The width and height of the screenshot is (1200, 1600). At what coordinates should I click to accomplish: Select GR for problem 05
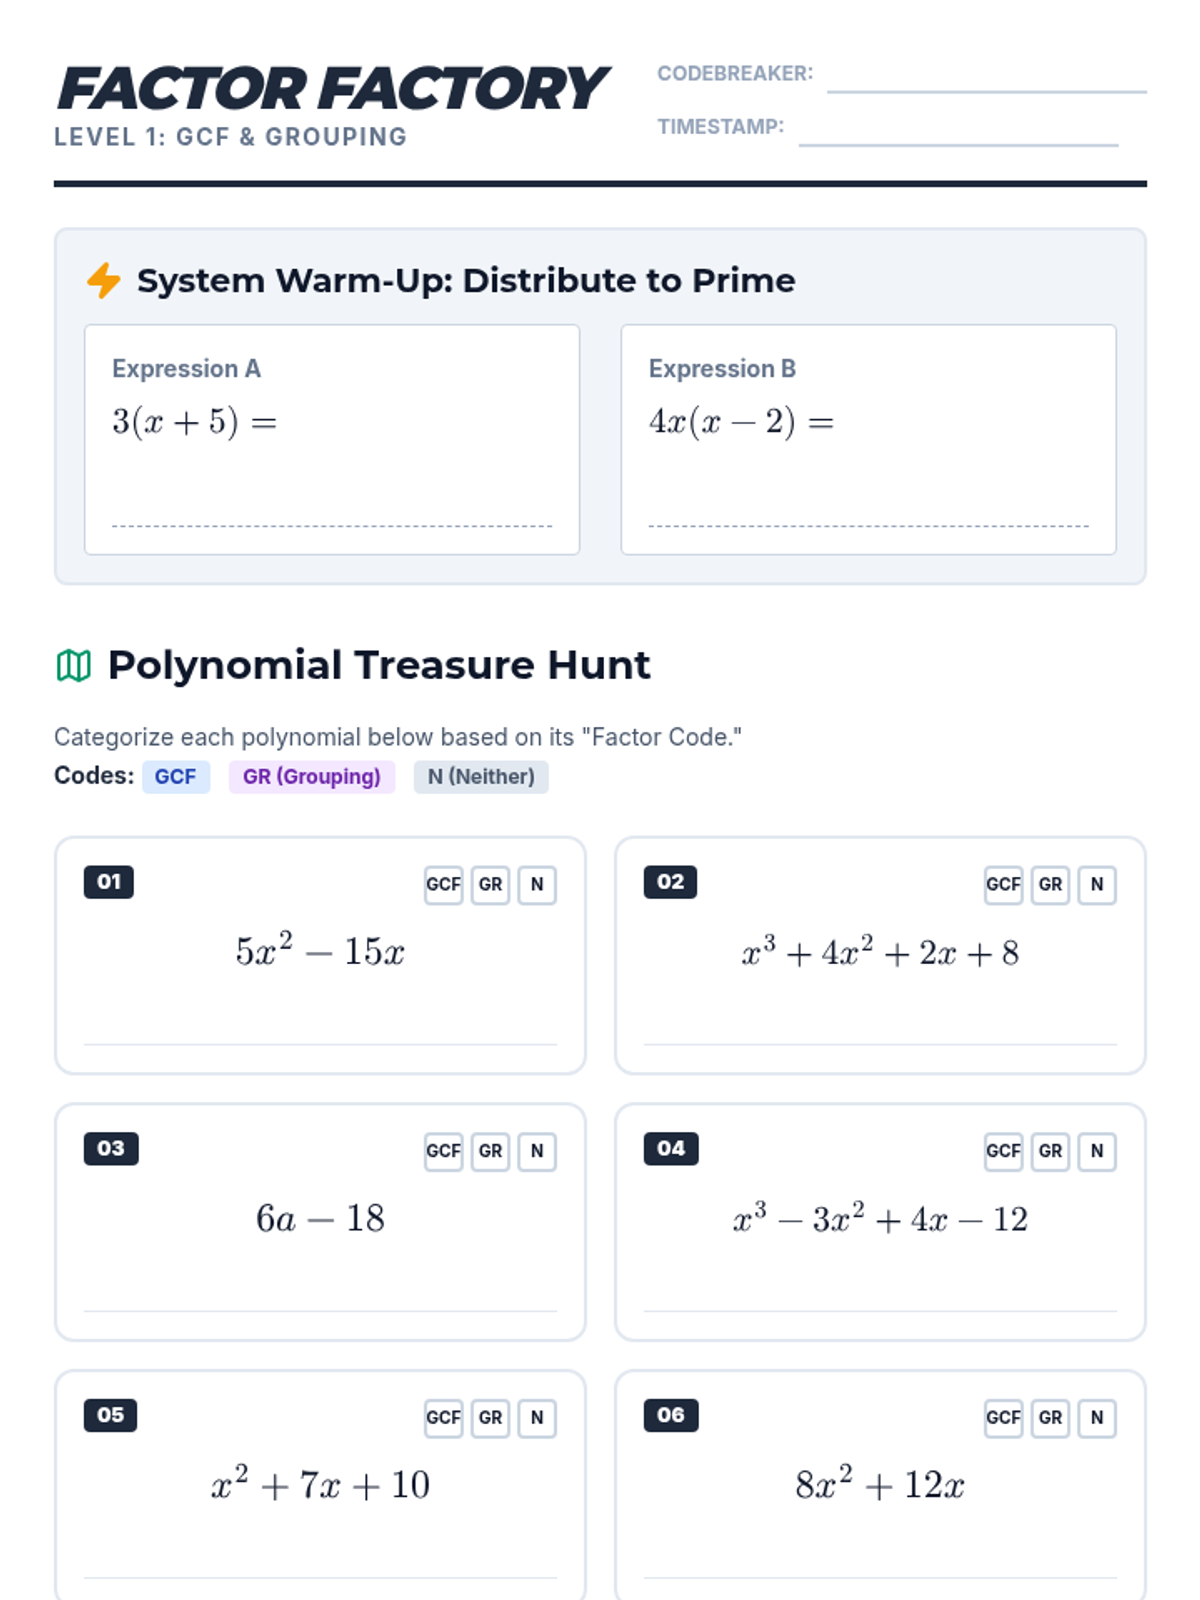tap(490, 1417)
